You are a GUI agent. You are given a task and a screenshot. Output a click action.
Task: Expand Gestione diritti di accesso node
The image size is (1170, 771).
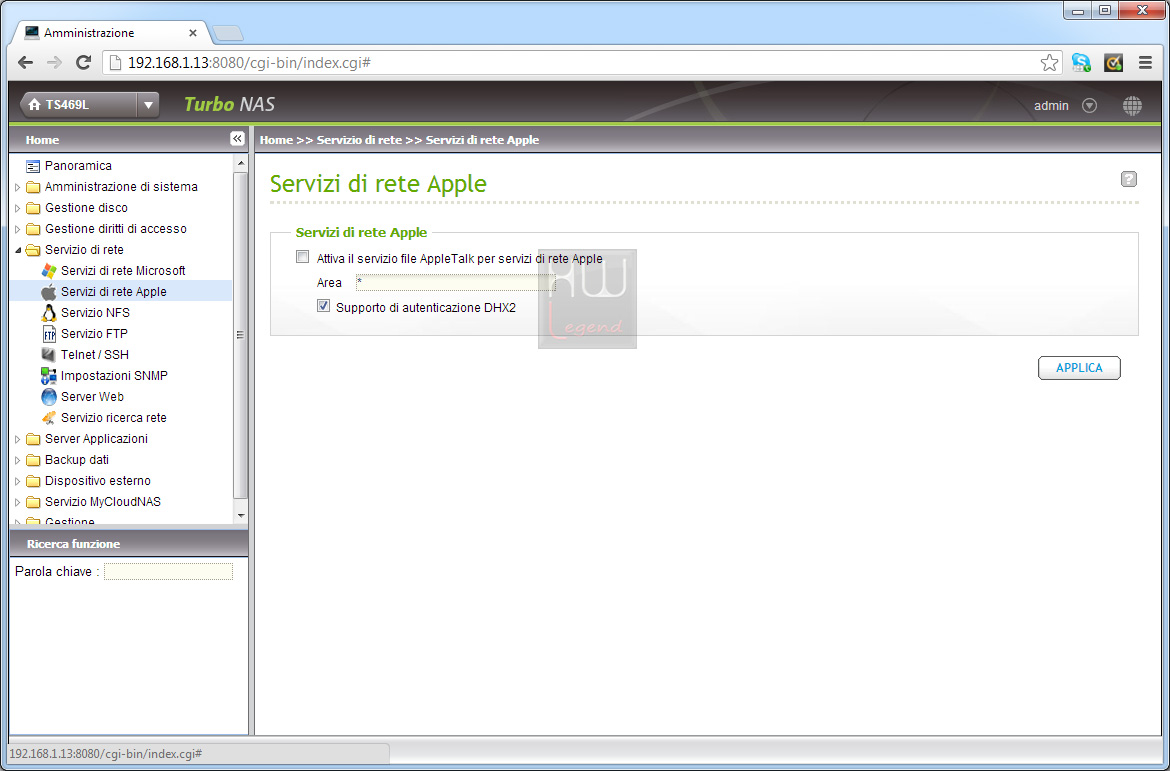[18, 229]
